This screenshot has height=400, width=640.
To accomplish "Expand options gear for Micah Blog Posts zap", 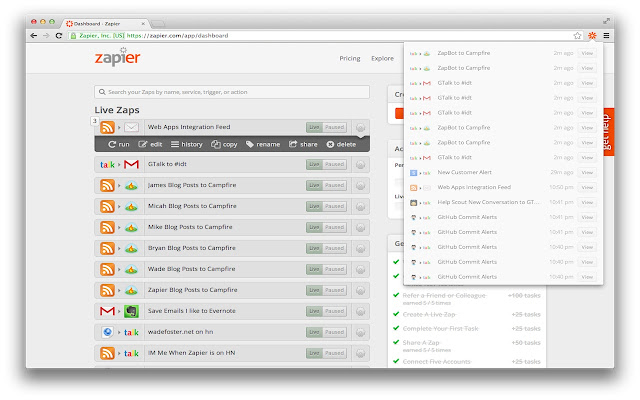I will [360, 207].
